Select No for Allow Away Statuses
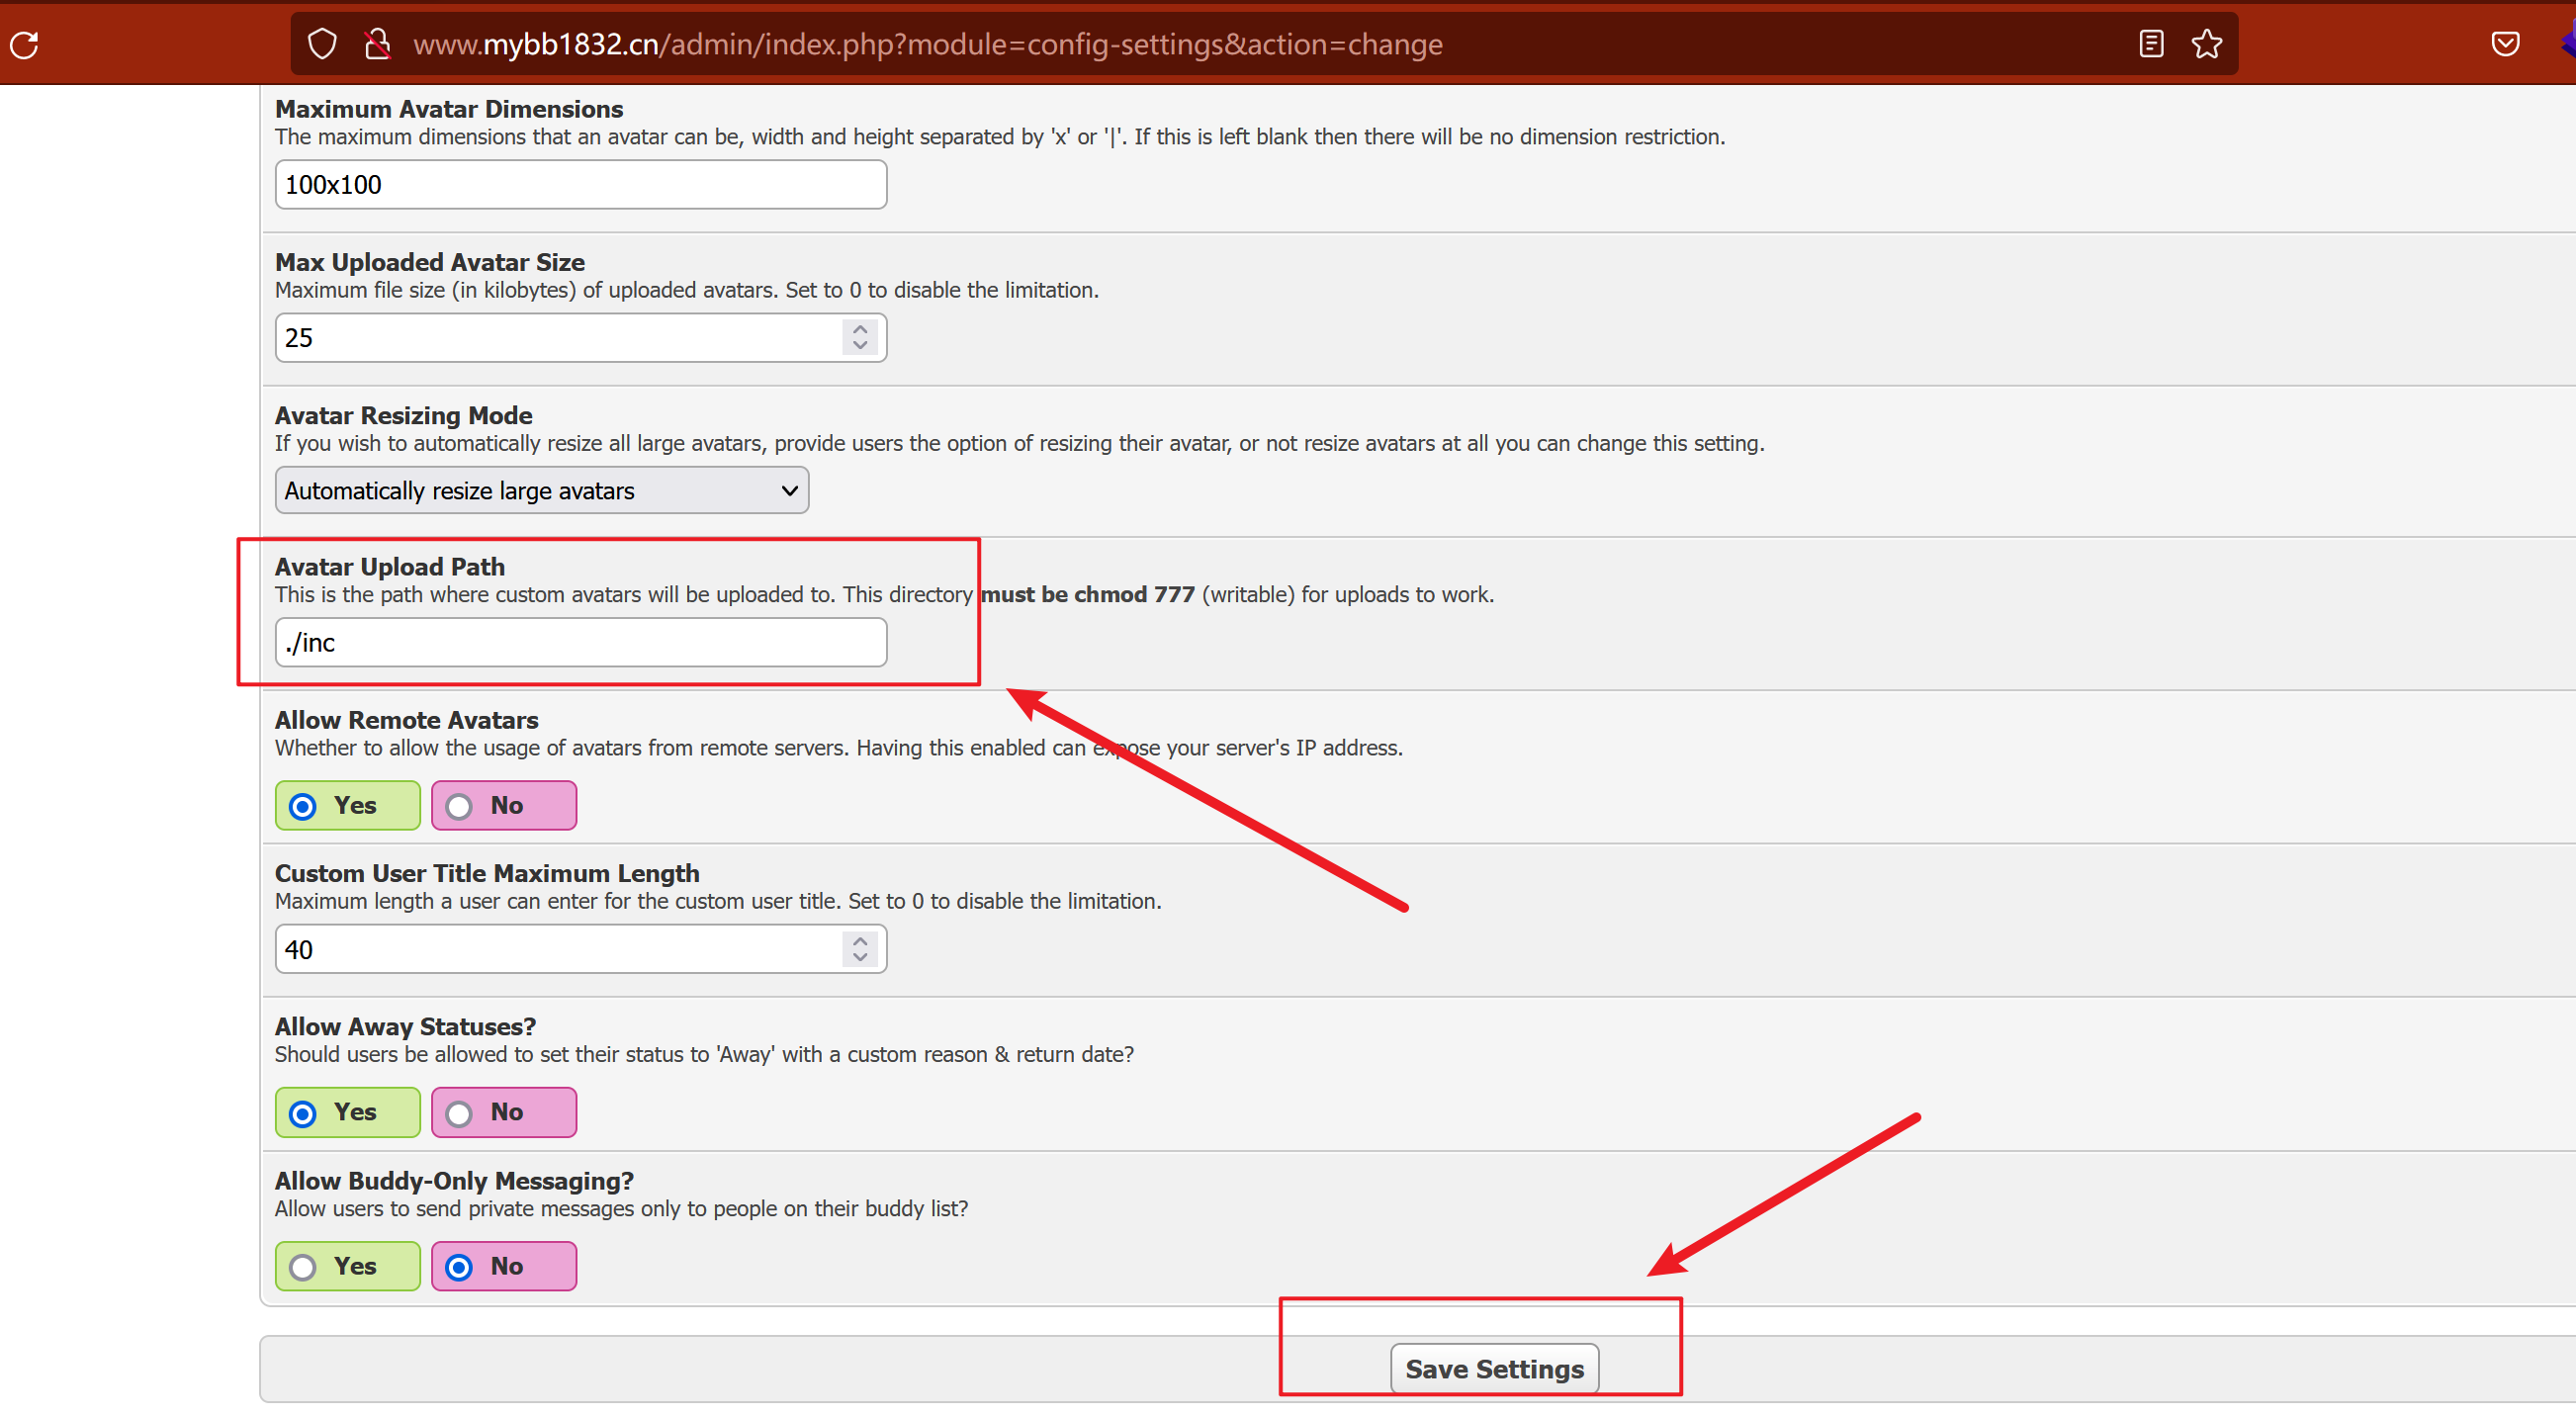 459,1113
